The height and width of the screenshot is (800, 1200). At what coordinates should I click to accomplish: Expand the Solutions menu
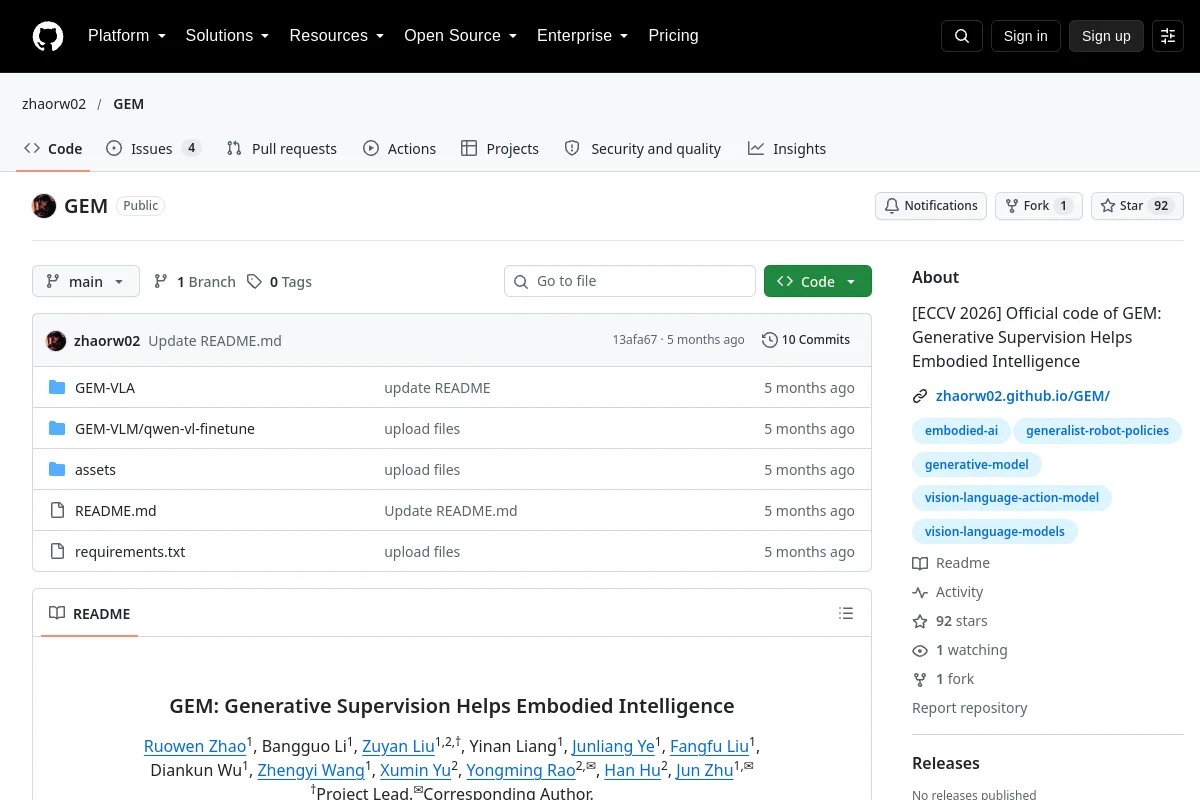(227, 36)
